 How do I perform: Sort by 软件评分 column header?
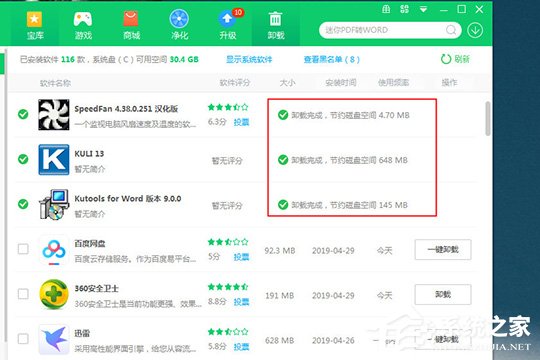235,83
